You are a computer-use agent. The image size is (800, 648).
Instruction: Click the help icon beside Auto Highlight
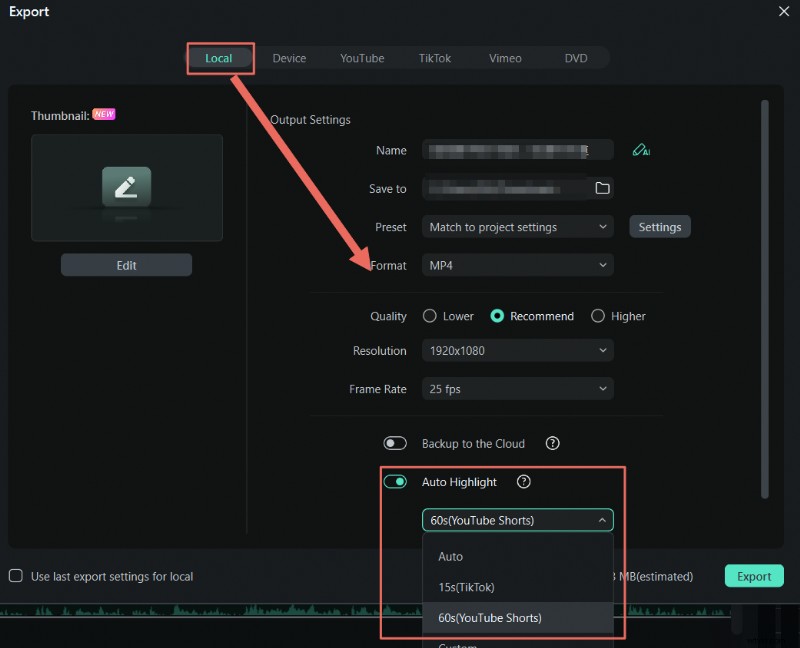523,482
